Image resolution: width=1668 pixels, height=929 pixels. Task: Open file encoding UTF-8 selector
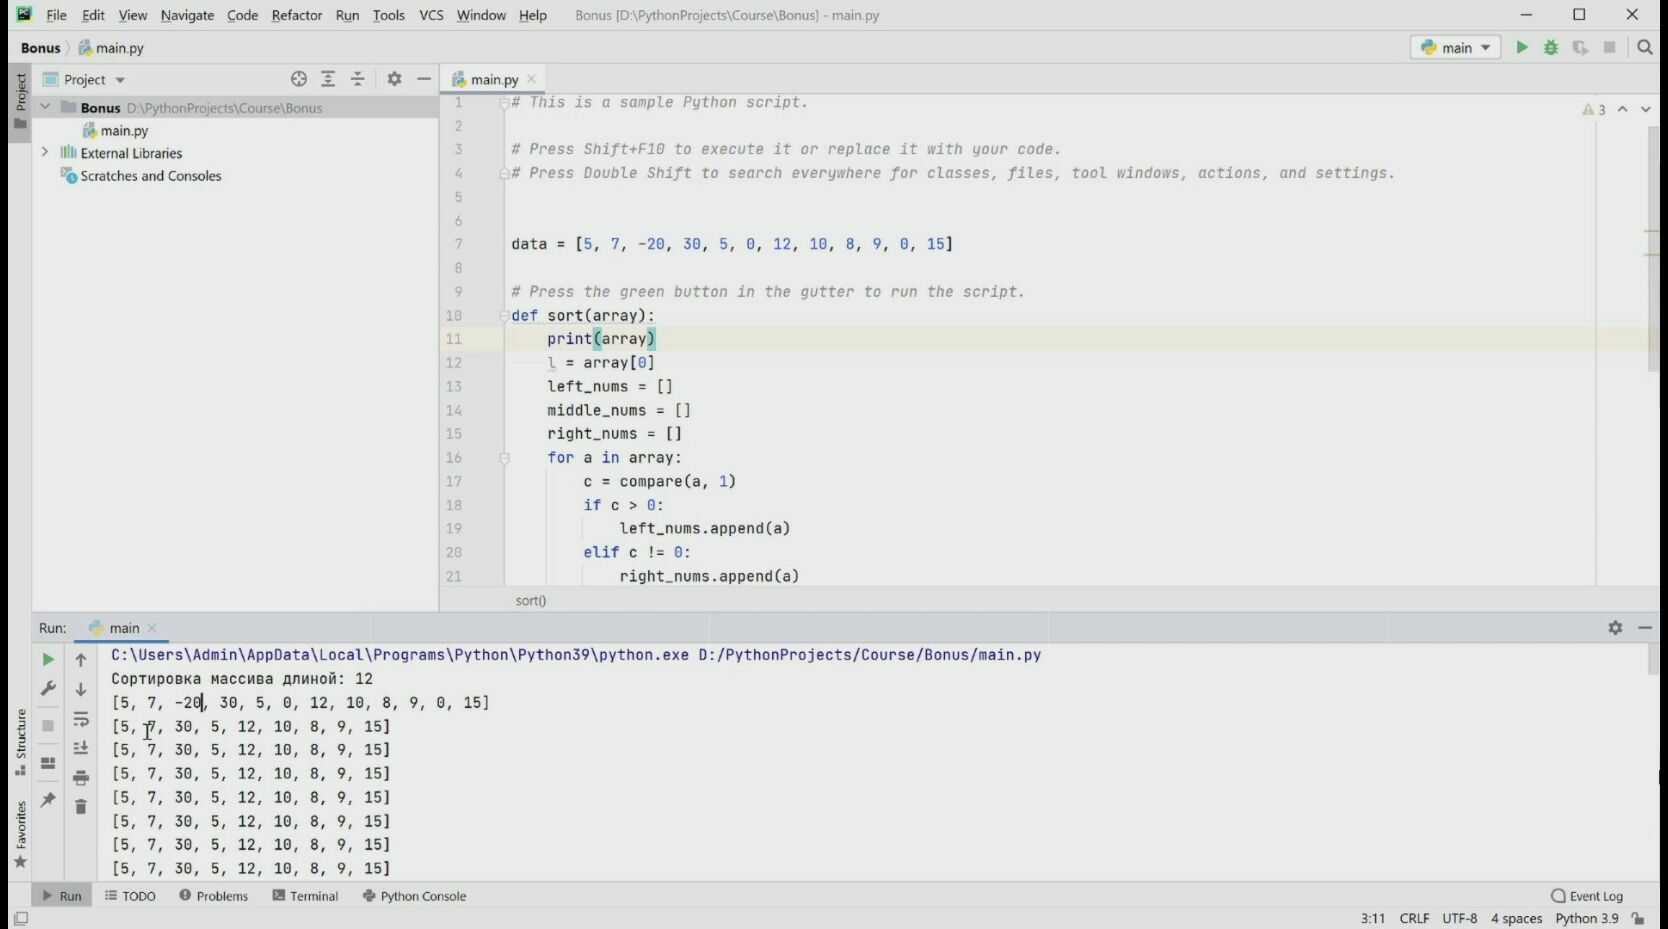[1459, 918]
